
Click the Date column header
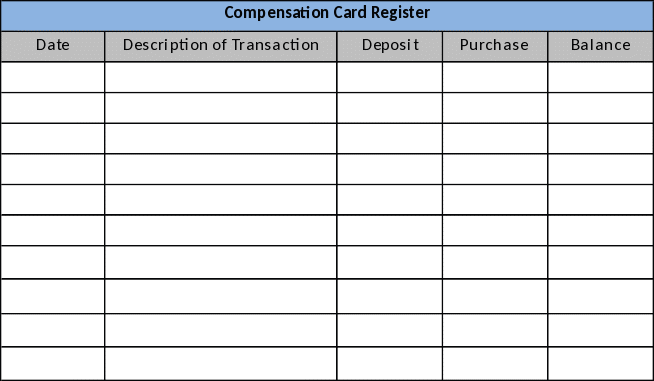point(53,46)
